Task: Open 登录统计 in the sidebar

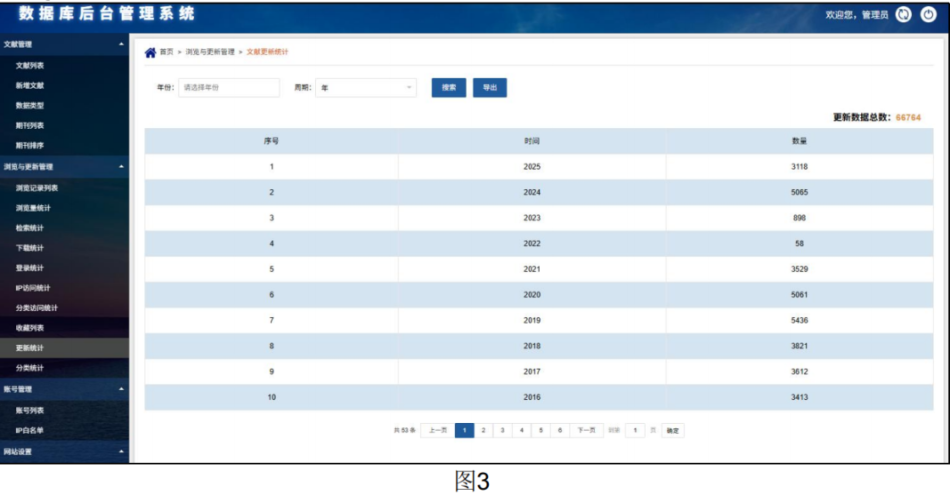Action: (30, 268)
